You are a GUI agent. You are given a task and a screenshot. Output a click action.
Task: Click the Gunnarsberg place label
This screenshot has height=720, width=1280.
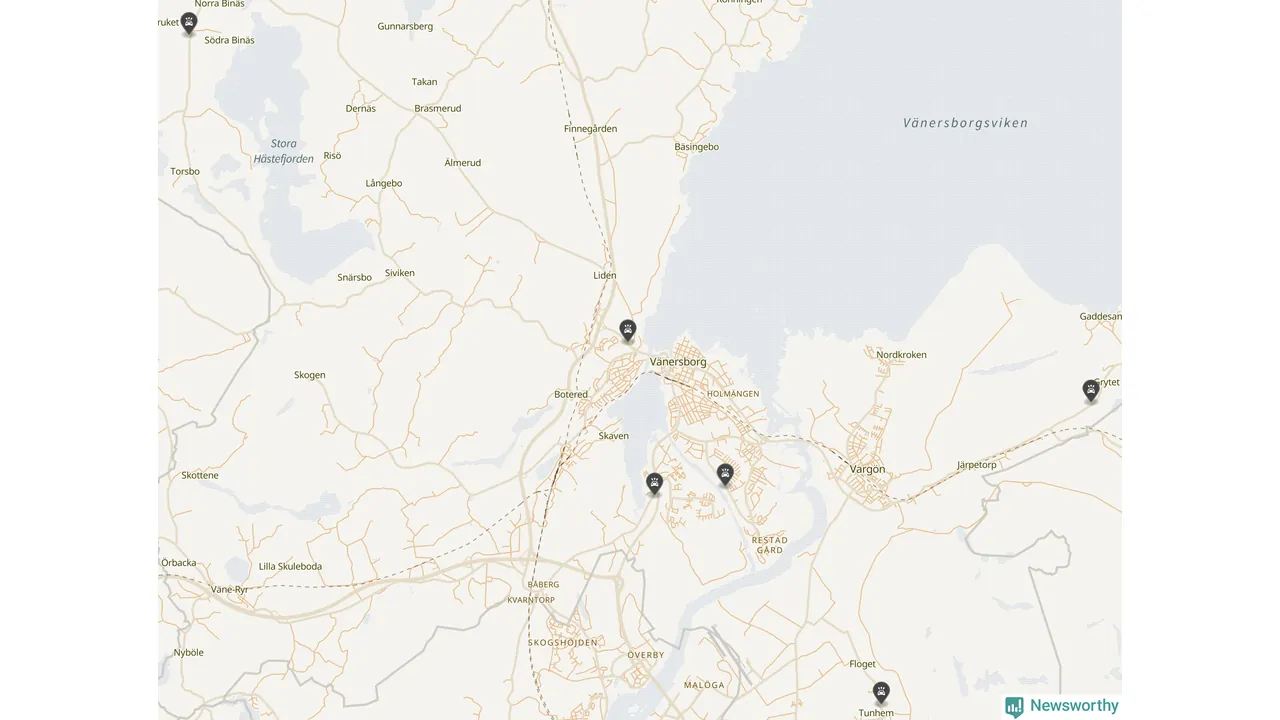click(x=405, y=26)
